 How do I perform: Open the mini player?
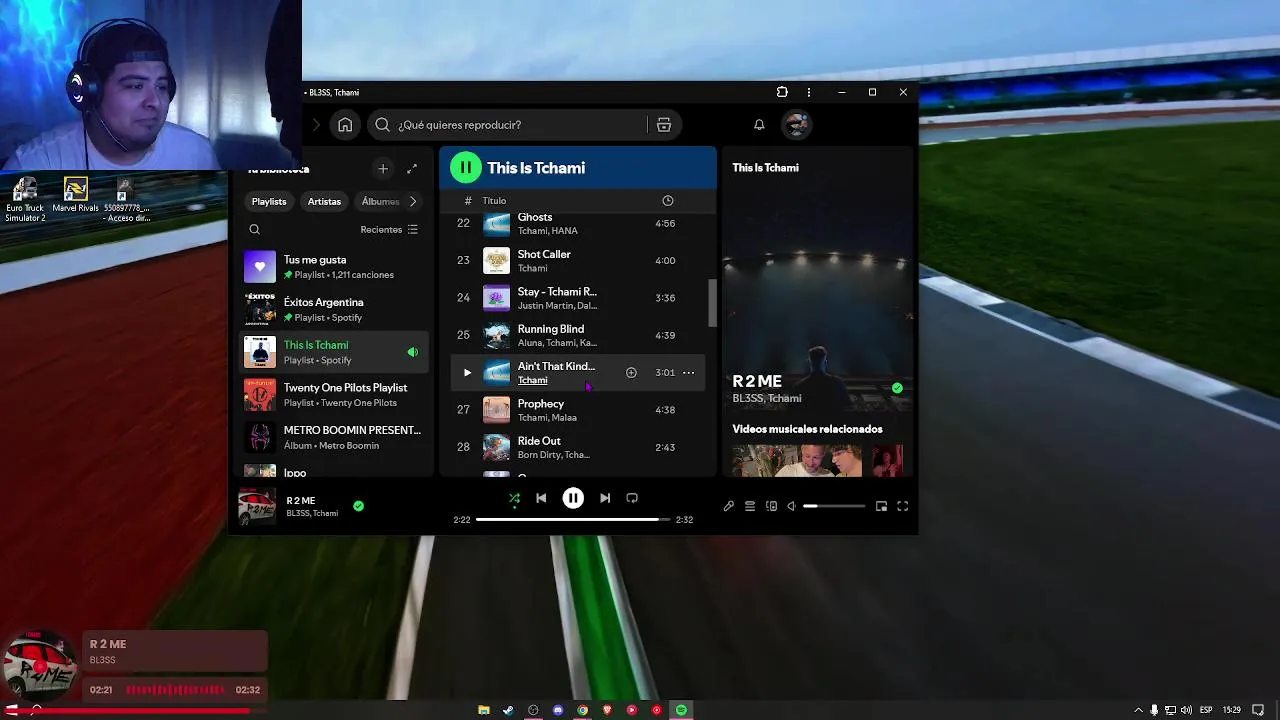coord(881,506)
